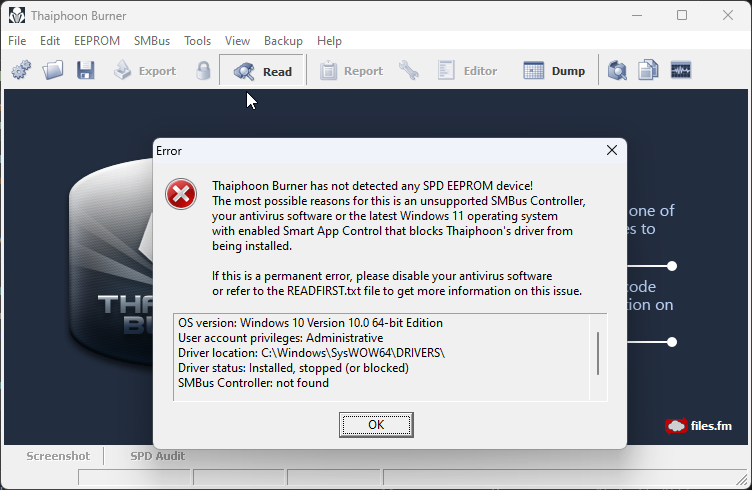Open the Backup menu

[x=283, y=41]
